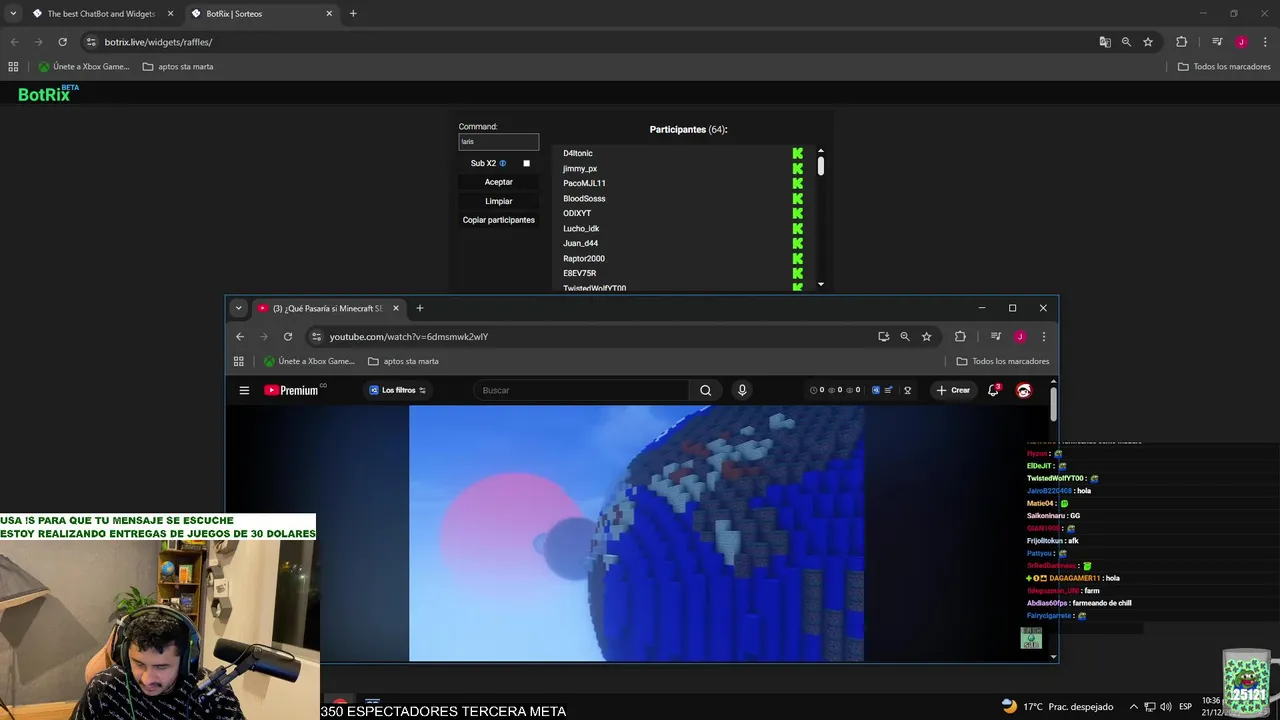Click Kick icon beside Raptor2000
The image size is (1280, 720).
pos(798,258)
